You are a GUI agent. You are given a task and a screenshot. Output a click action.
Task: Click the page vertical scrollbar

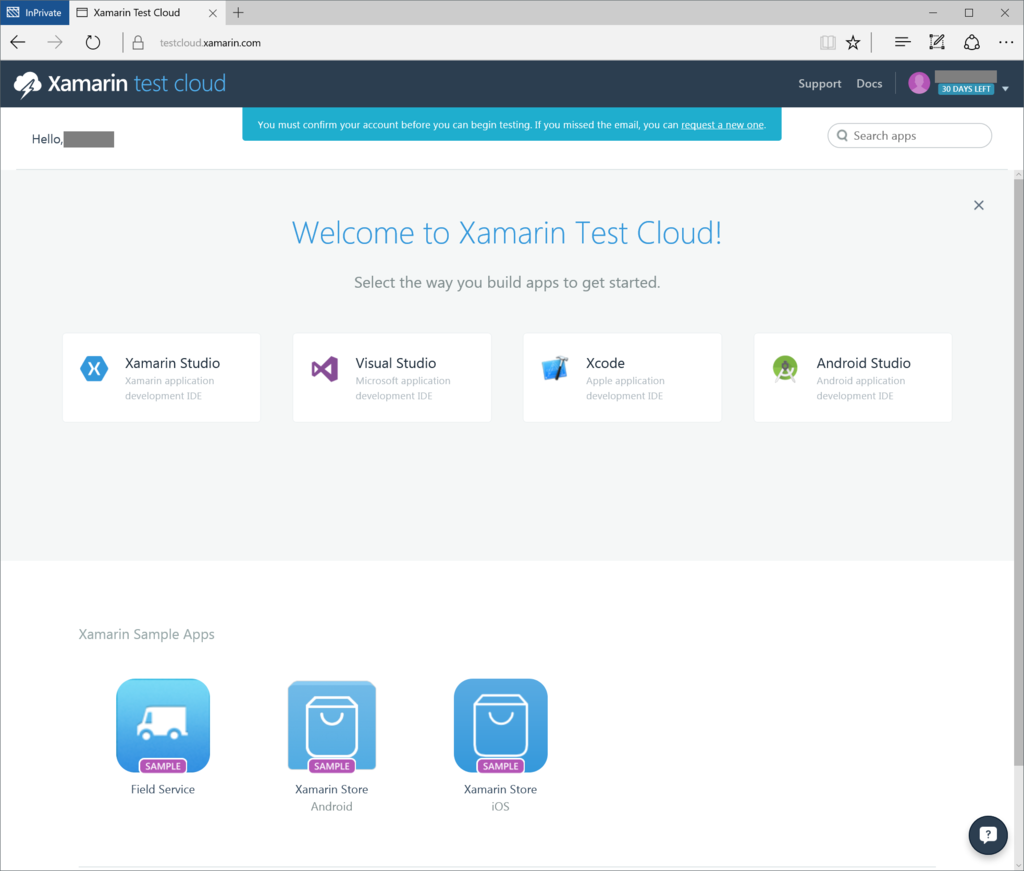pos(1018,470)
